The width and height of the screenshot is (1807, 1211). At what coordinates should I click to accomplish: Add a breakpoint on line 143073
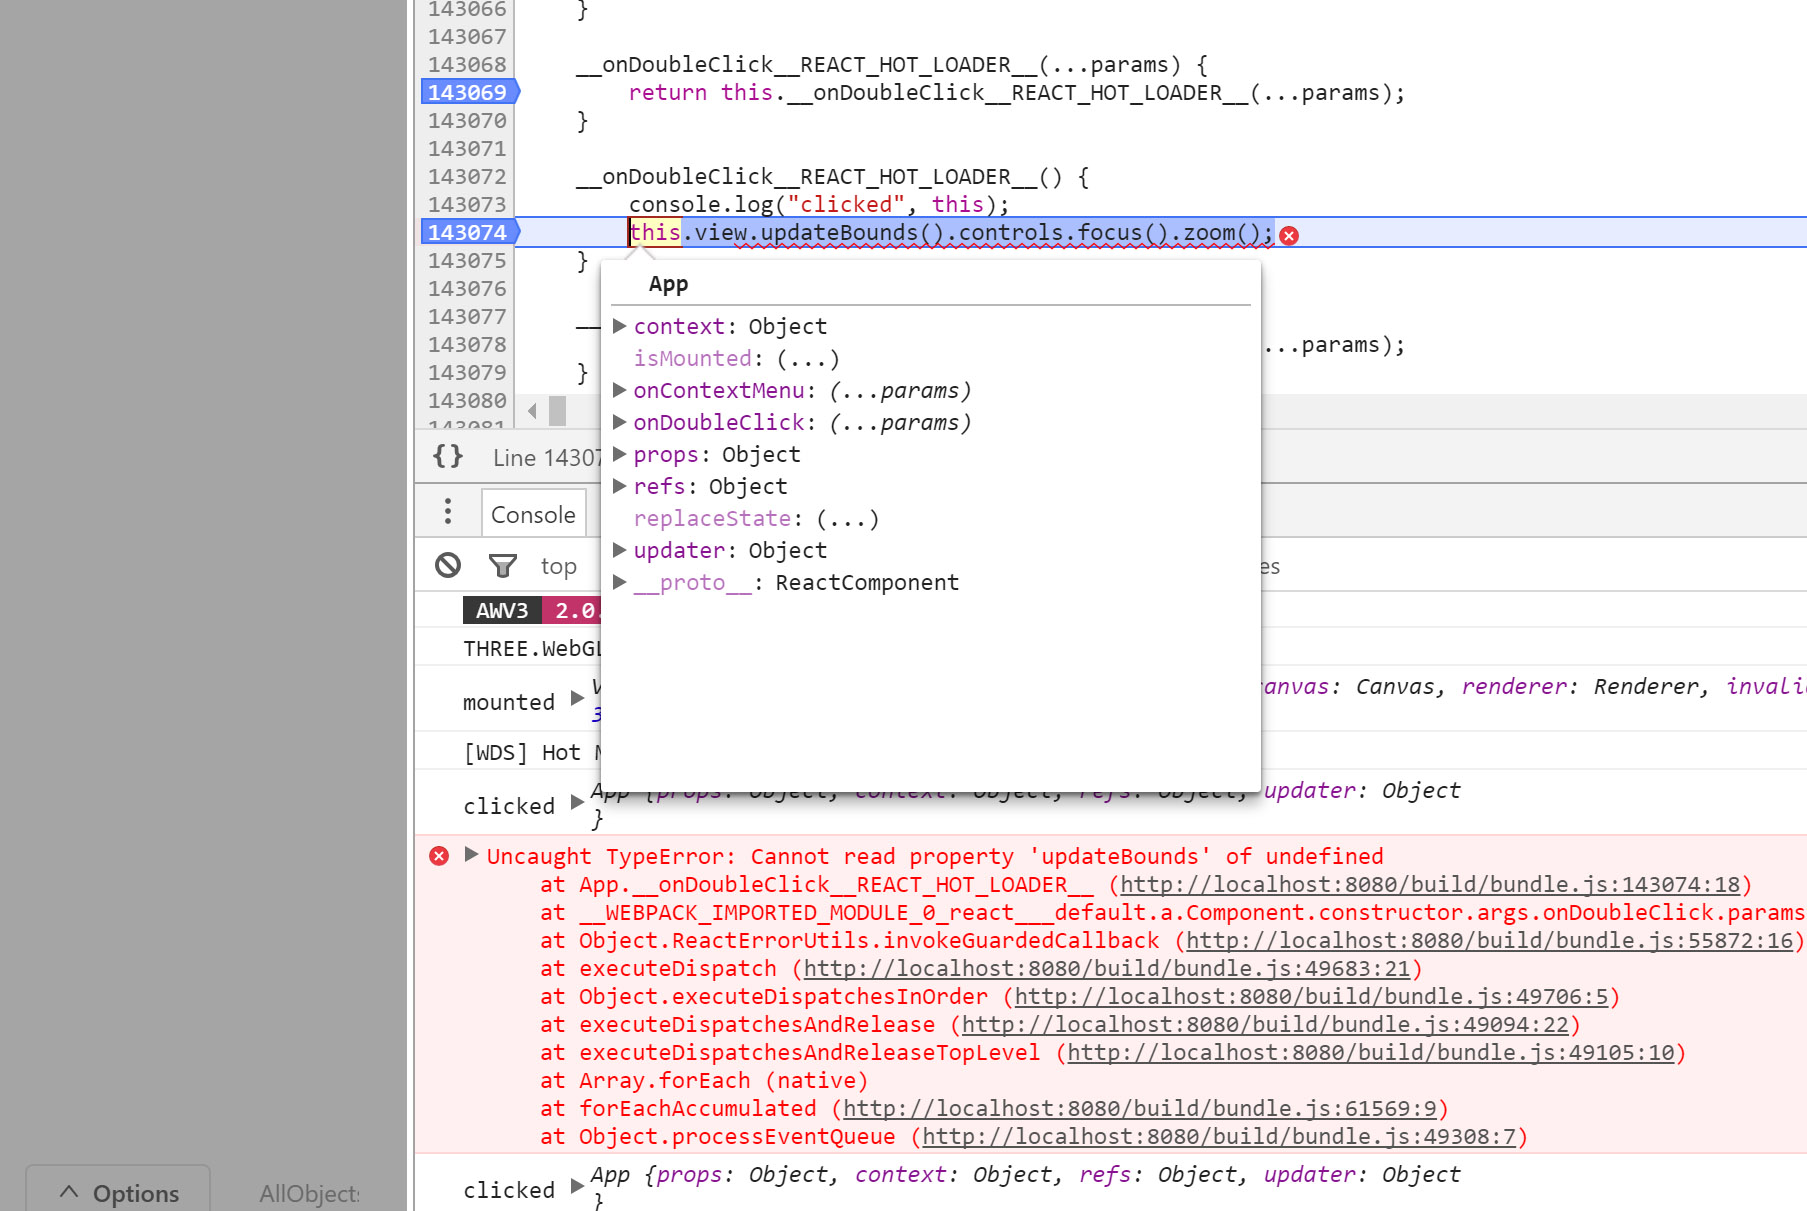pos(467,204)
